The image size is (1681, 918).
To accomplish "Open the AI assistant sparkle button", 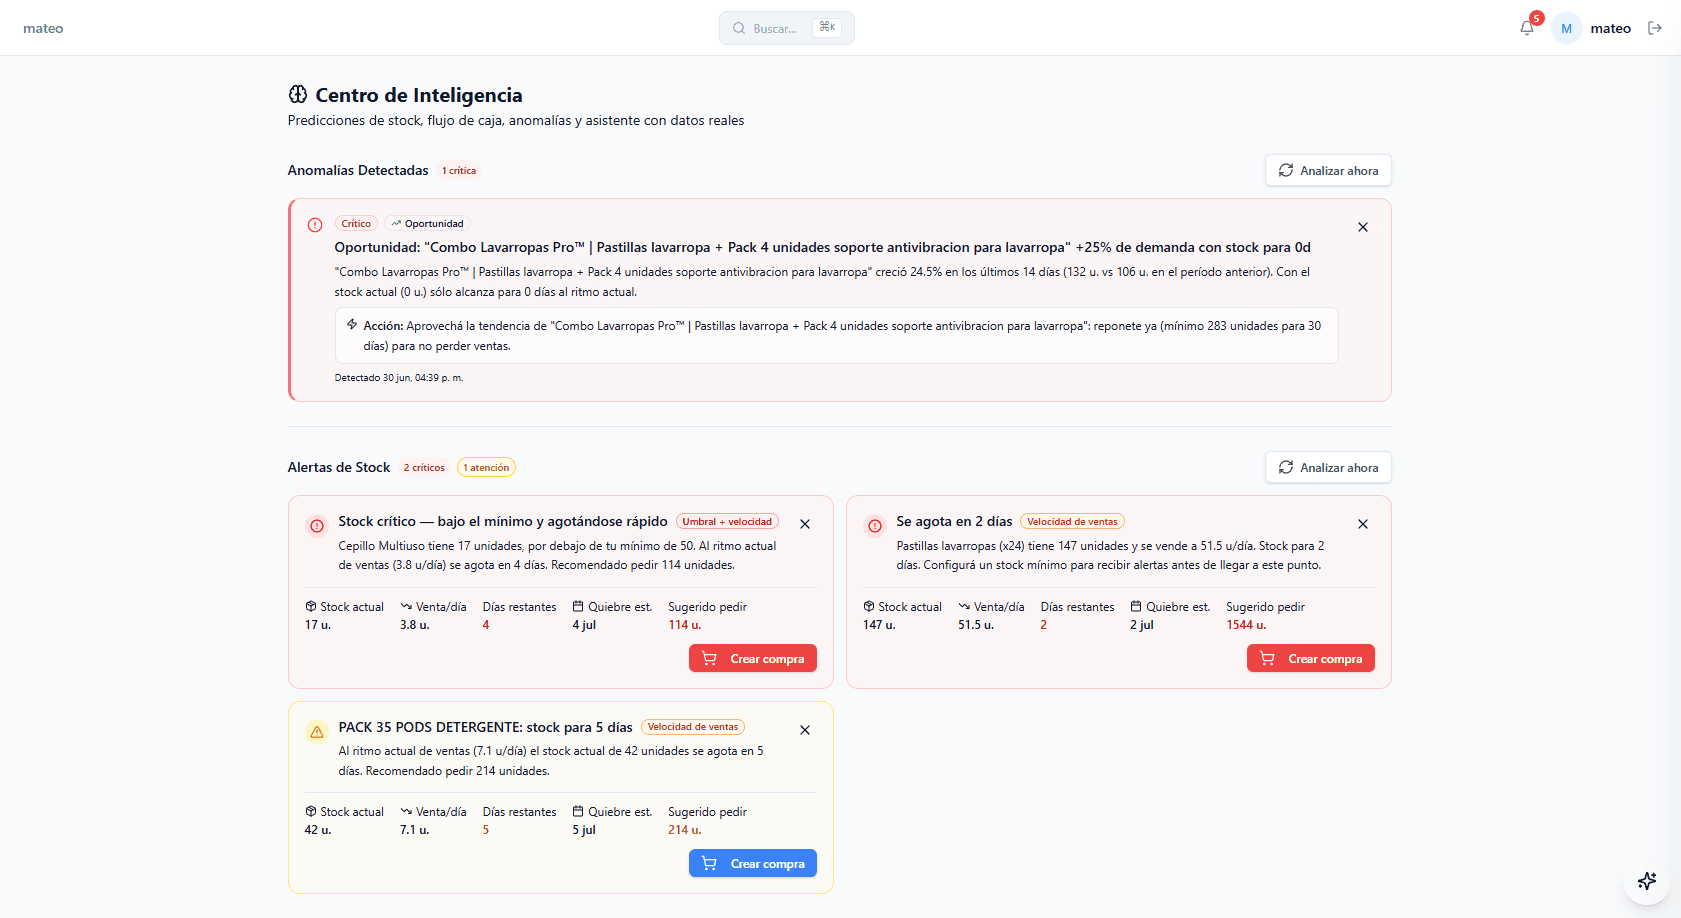I will [1647, 881].
